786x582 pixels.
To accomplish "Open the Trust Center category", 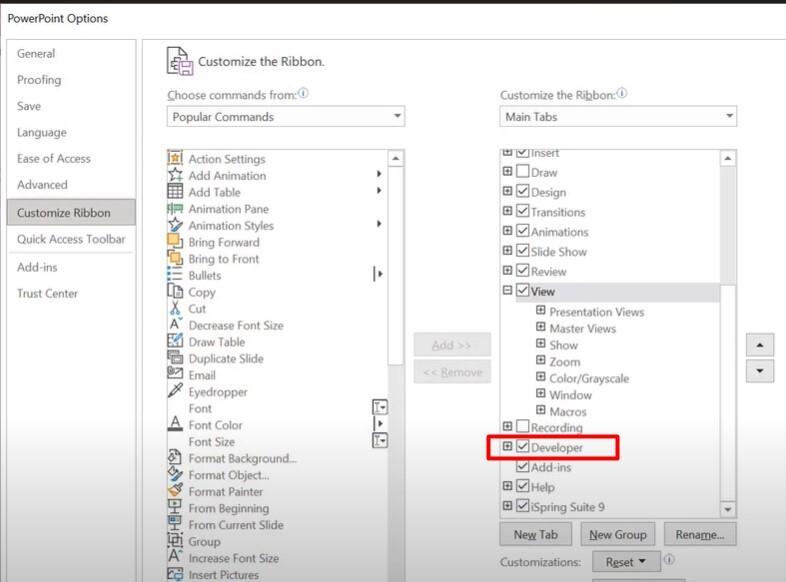I will click(48, 293).
